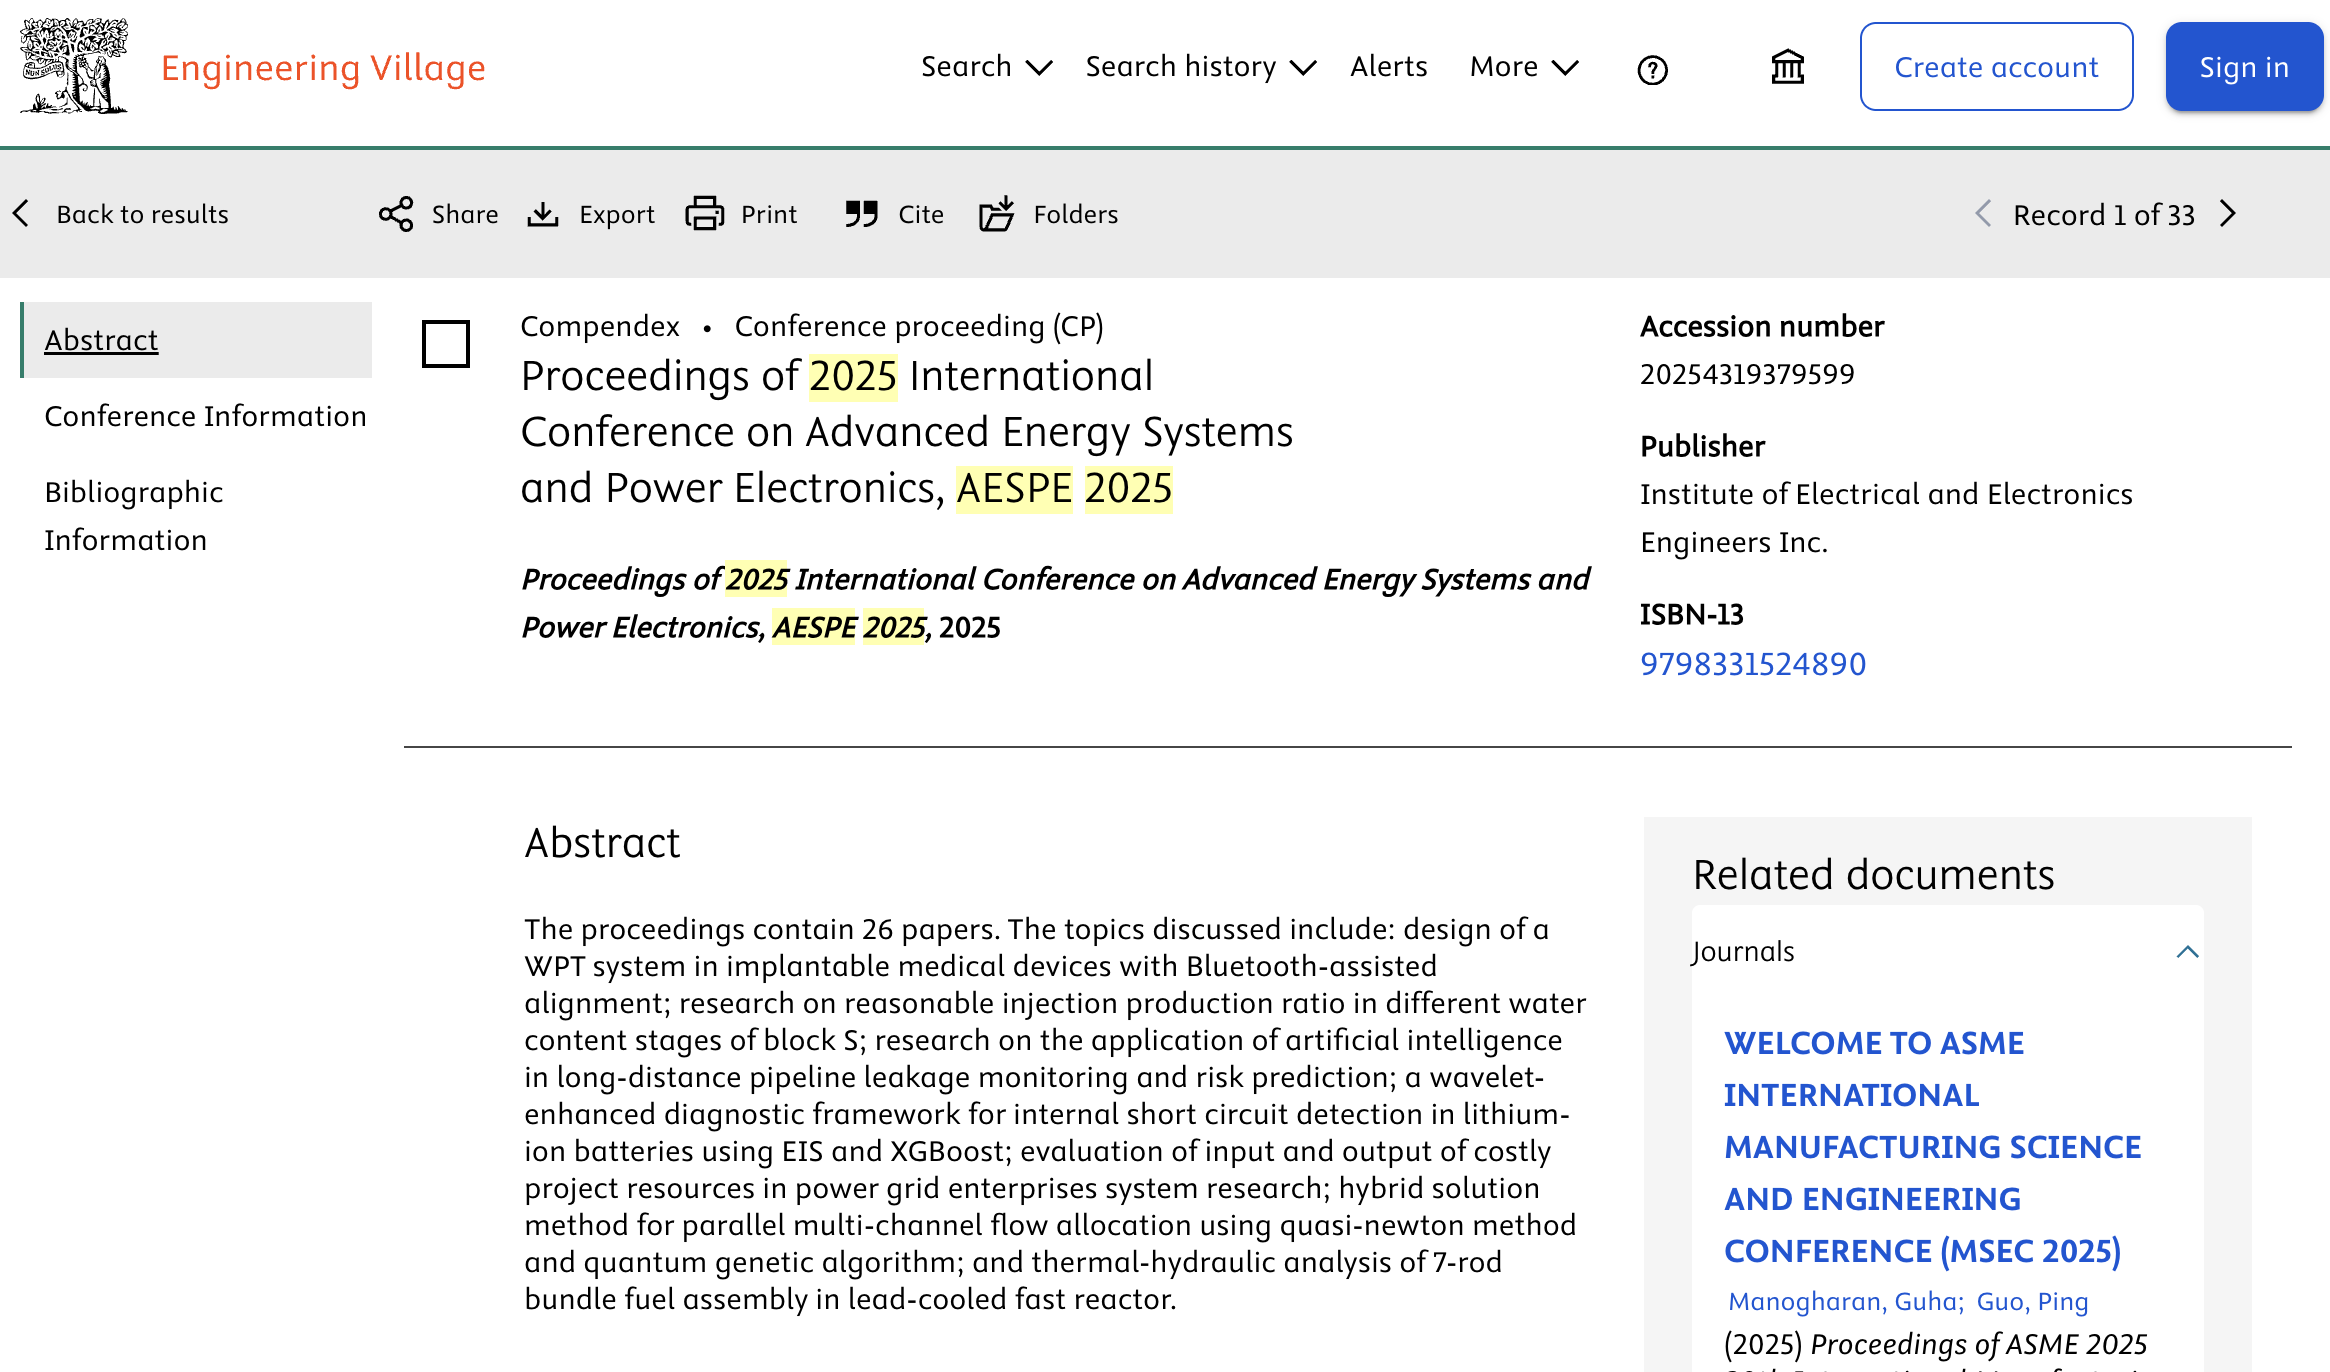The width and height of the screenshot is (2330, 1372).
Task: Click the institution building icon
Action: pyautogui.click(x=1787, y=68)
